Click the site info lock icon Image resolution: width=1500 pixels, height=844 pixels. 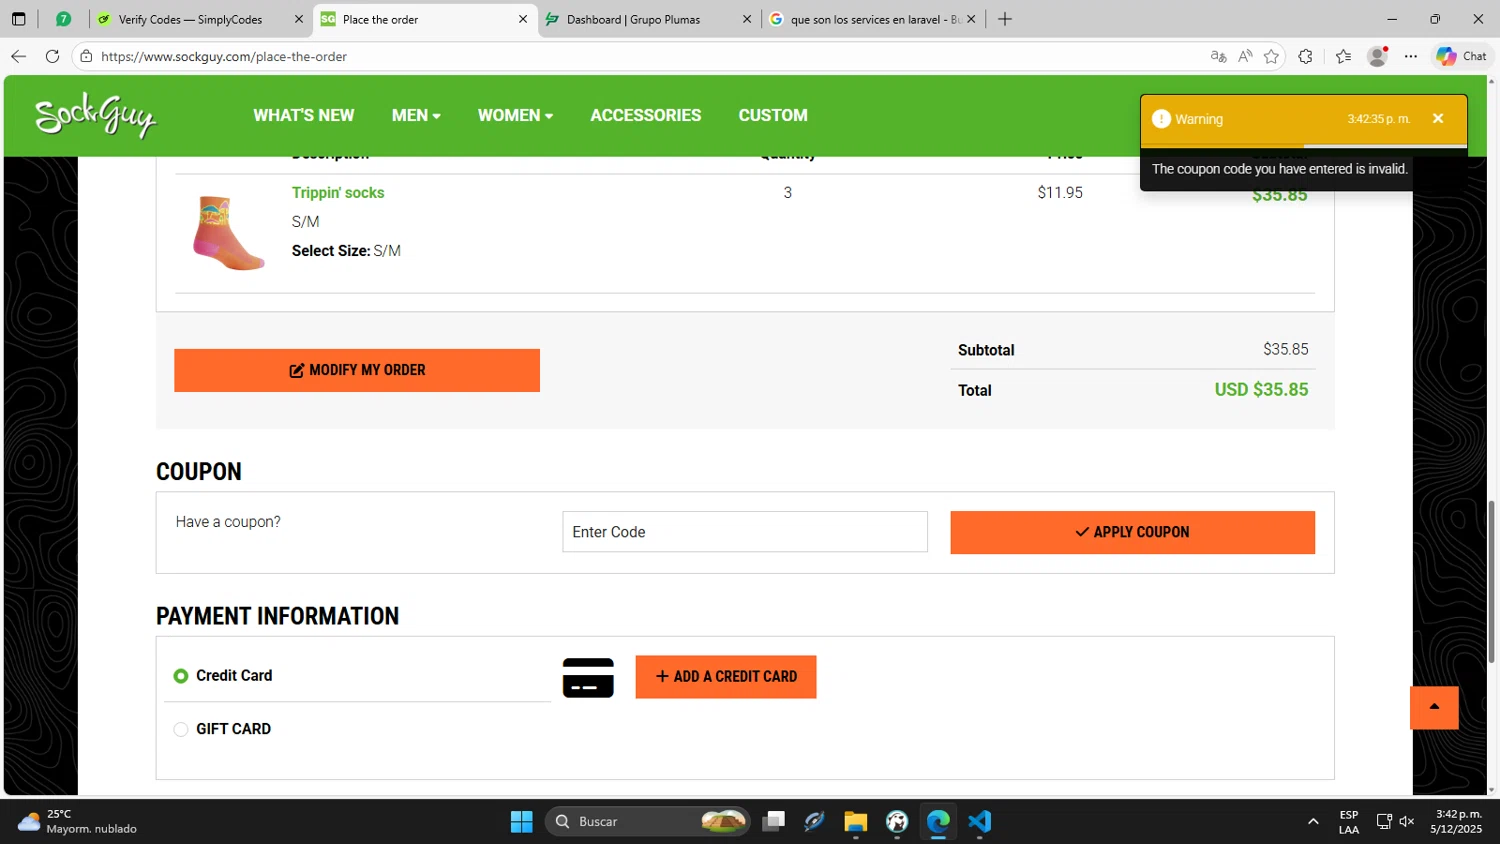point(86,56)
